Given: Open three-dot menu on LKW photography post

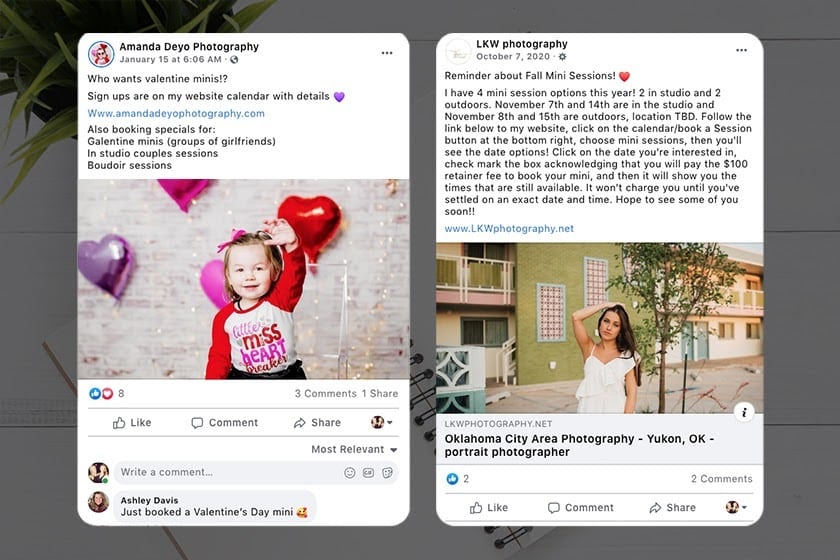Looking at the screenshot, I should [x=741, y=50].
